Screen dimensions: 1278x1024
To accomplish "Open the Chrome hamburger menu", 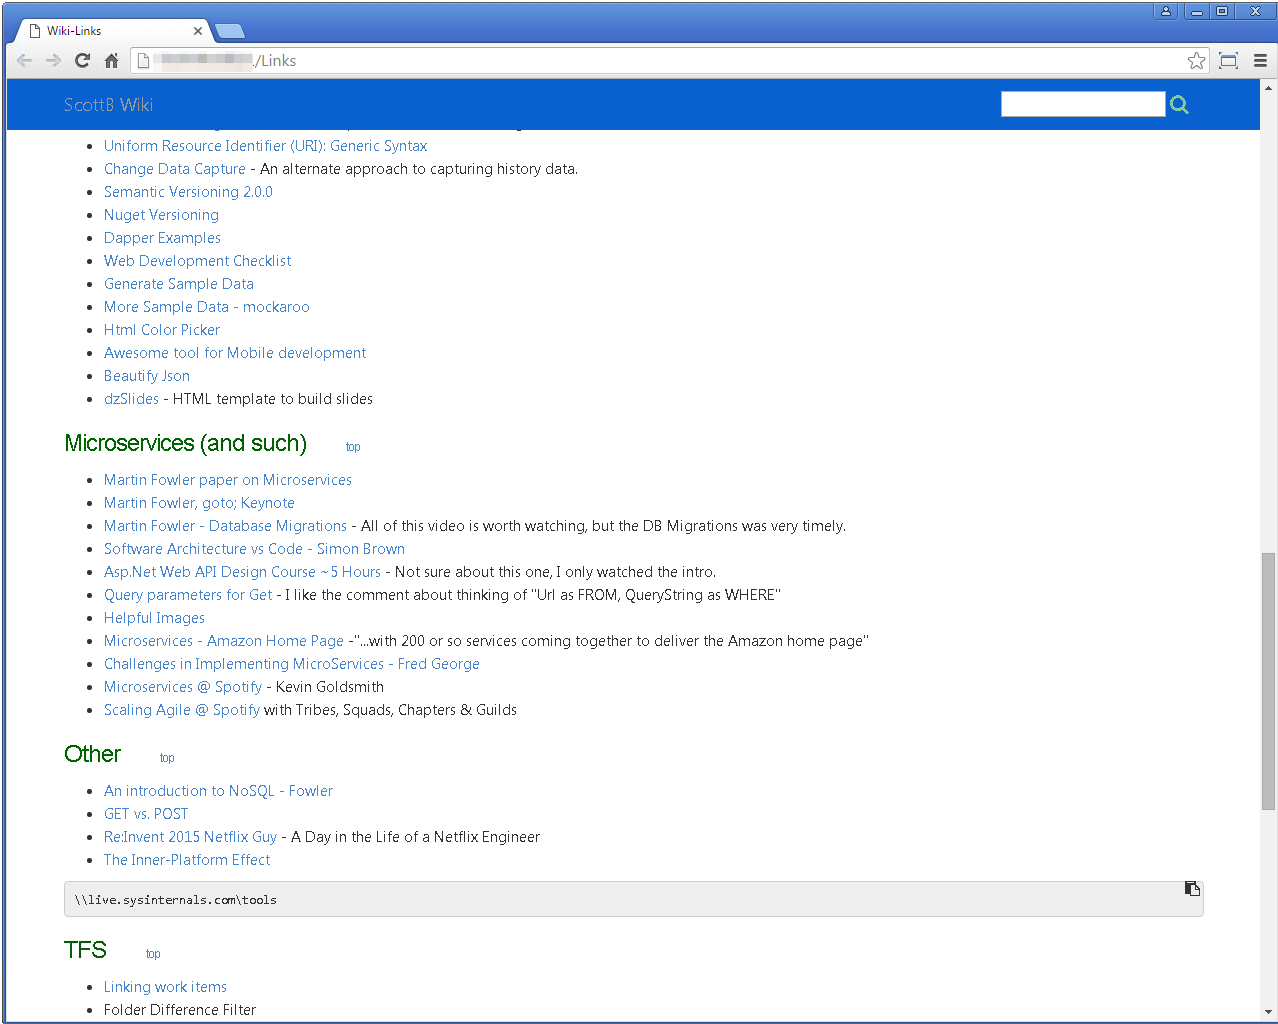I will pos(1260,61).
